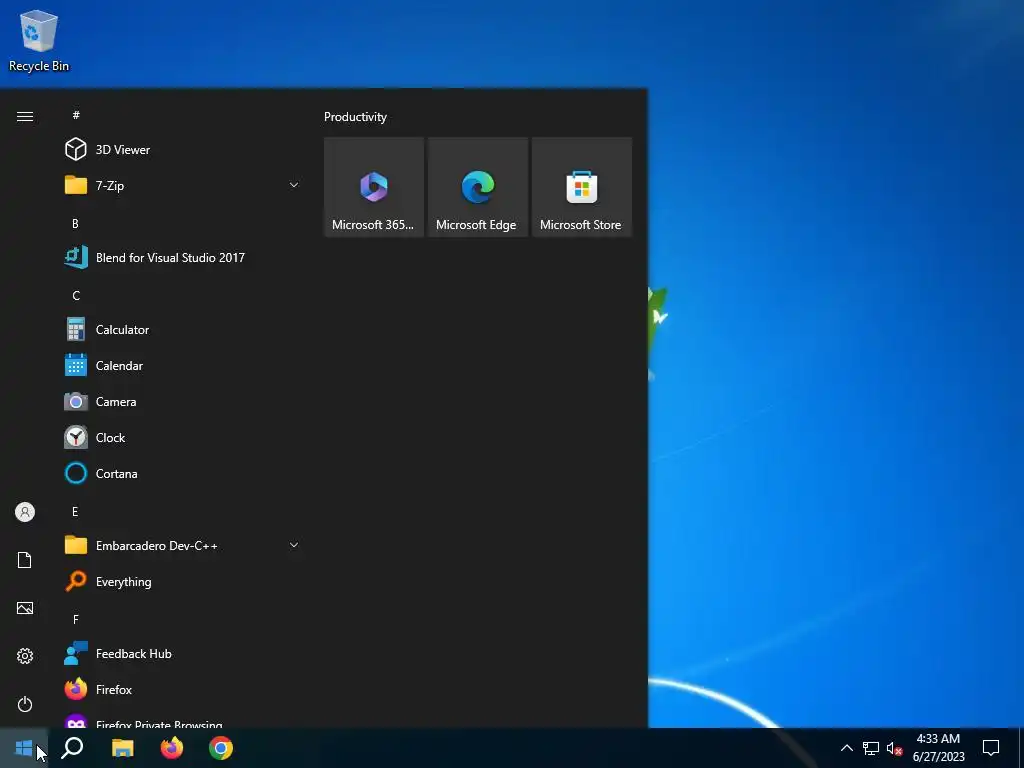
Task: Open the Clock app
Action: (x=183, y=438)
